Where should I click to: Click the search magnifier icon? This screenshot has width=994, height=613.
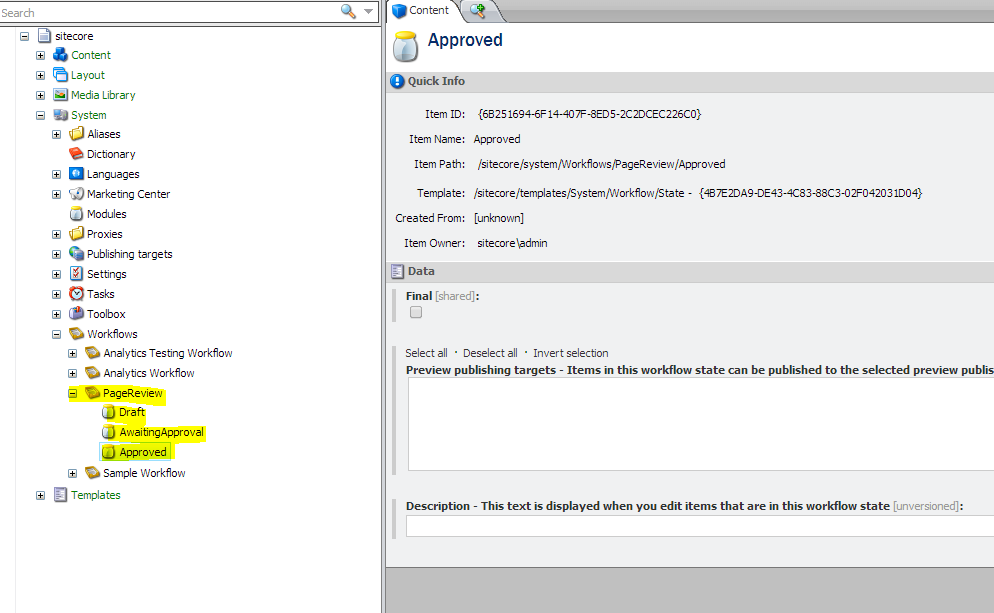(x=349, y=12)
